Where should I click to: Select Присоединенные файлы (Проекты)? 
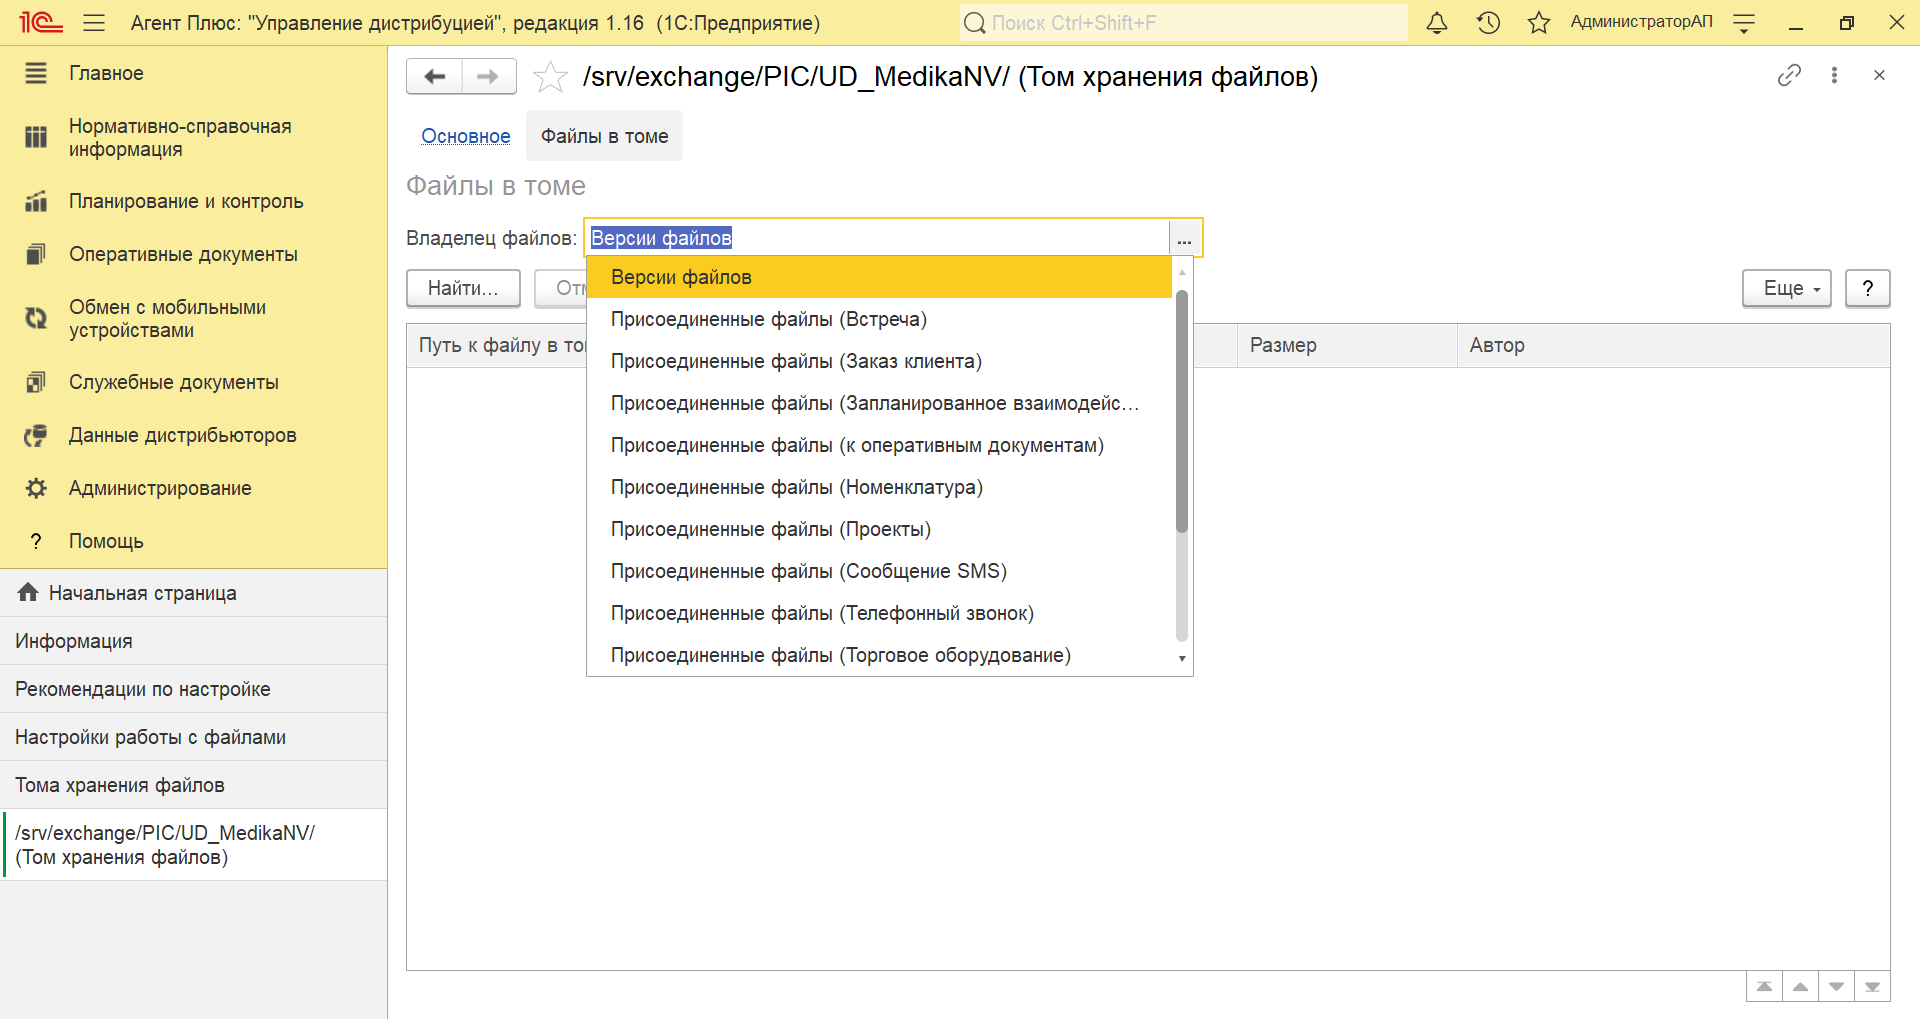coord(879,529)
